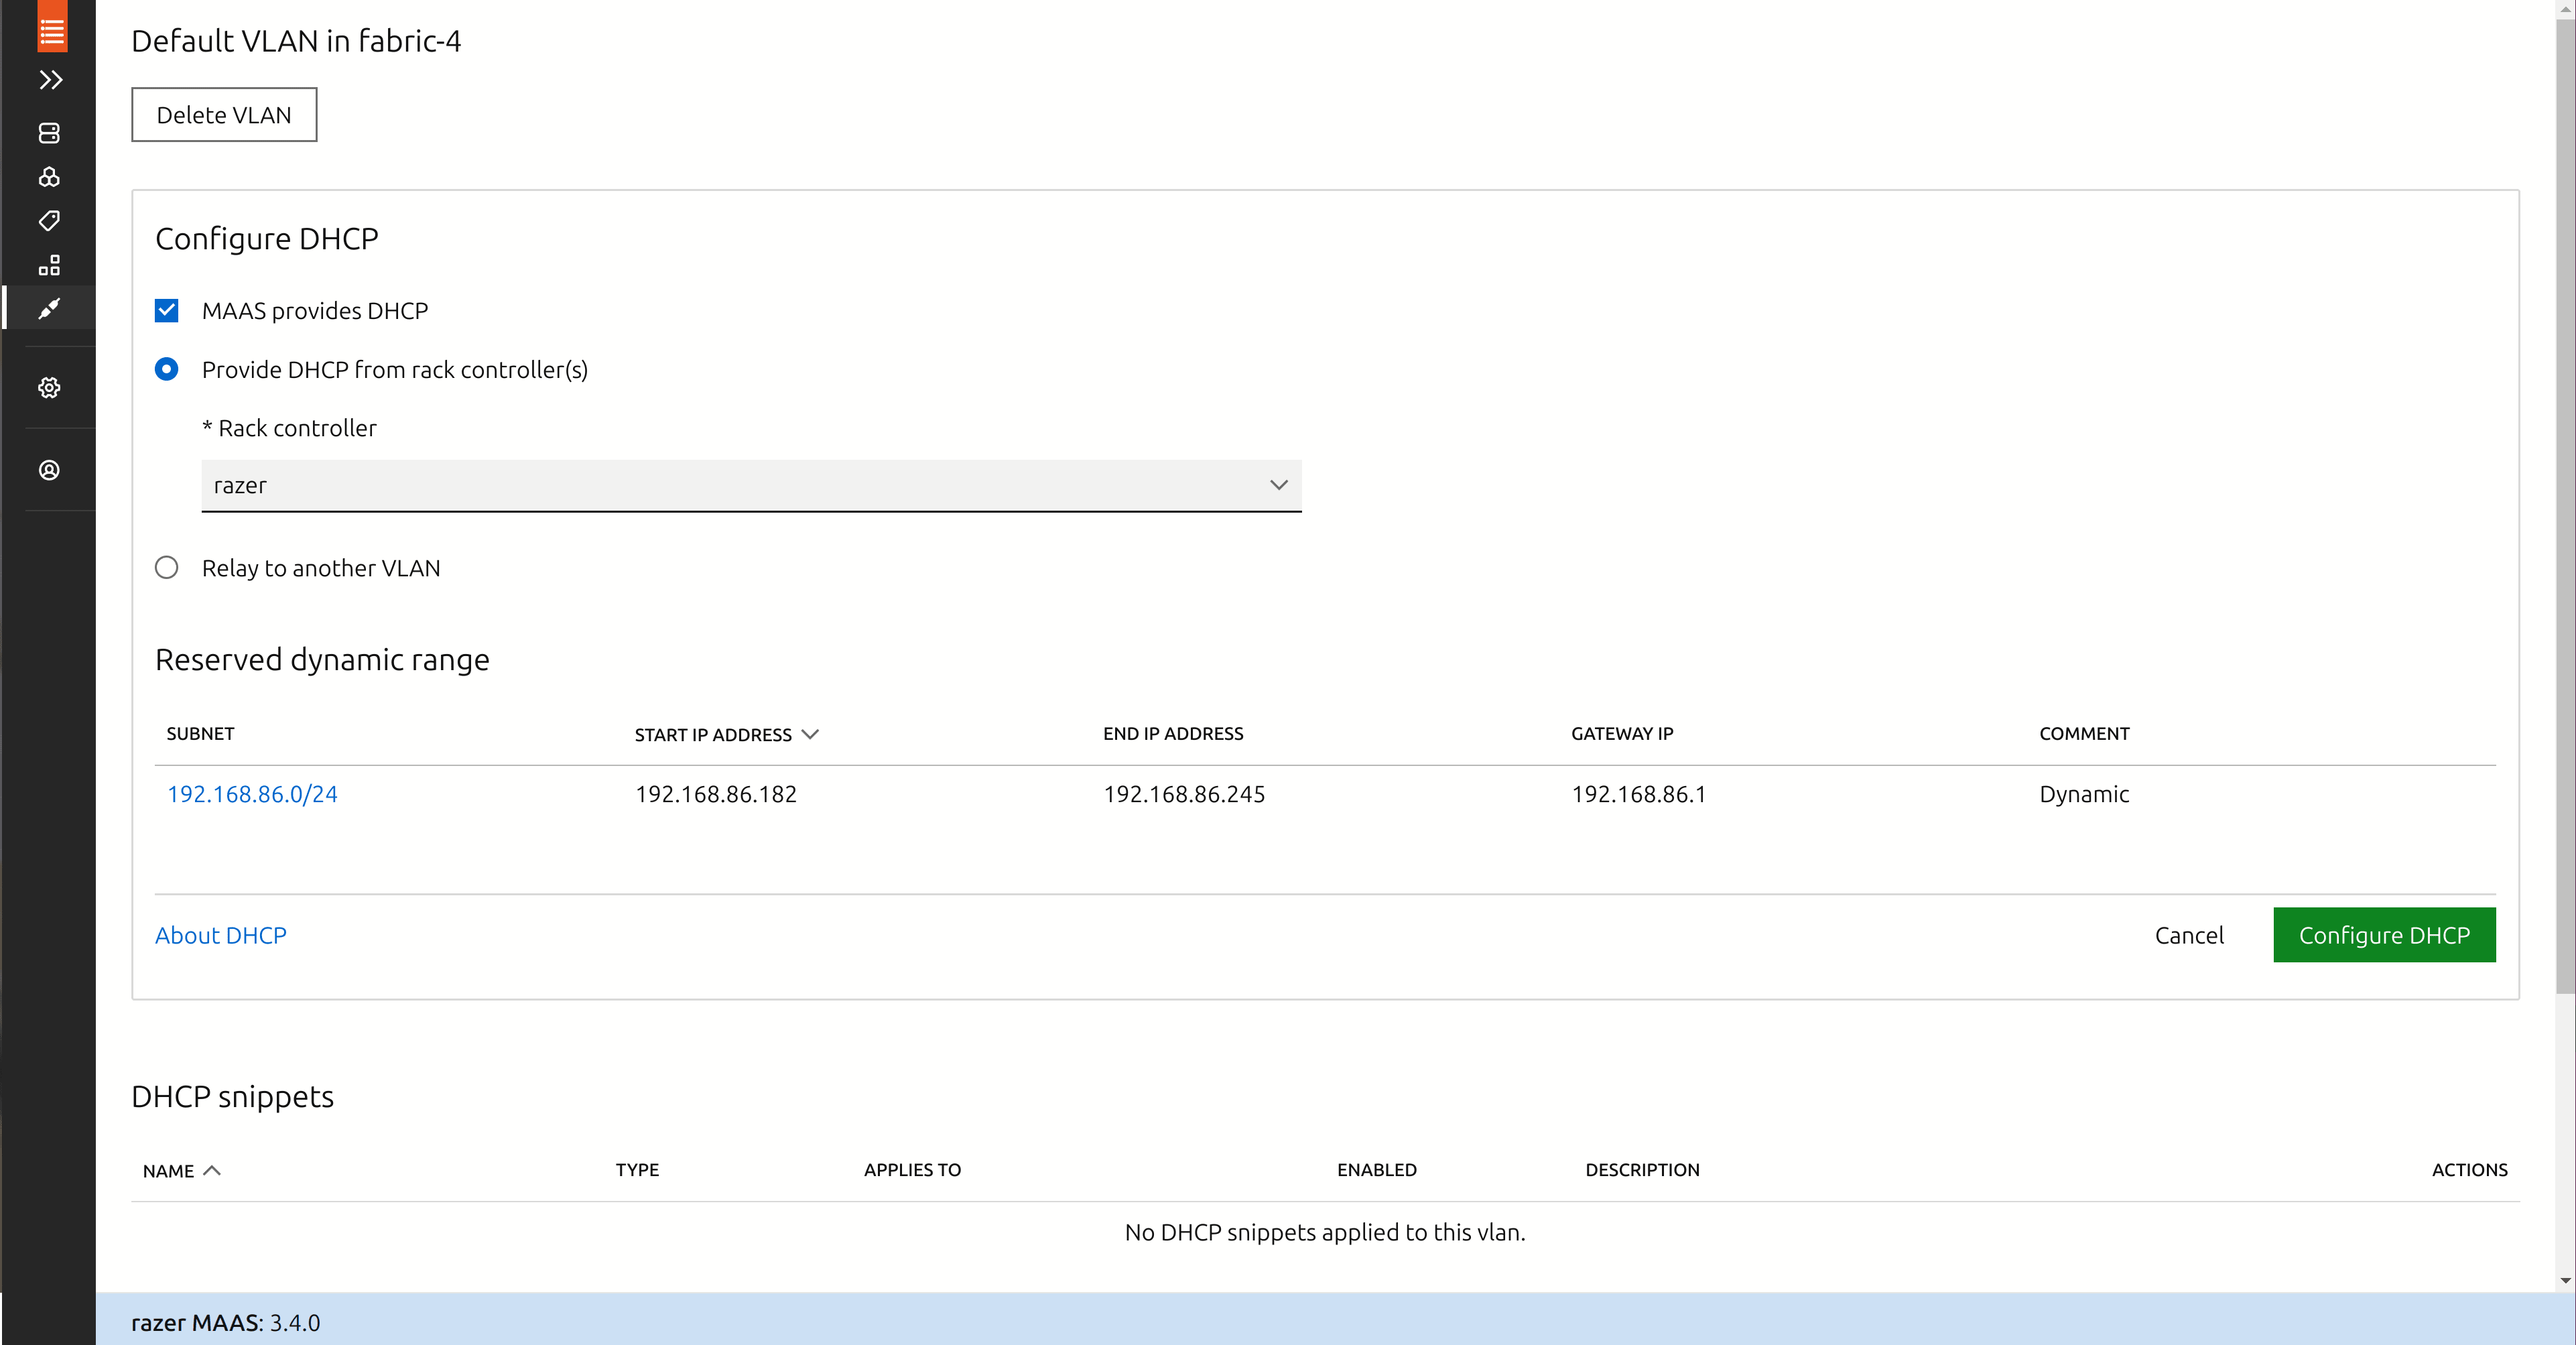Uncheck MAAS provides DHCP checkbox
The width and height of the screenshot is (2576, 1345).
click(x=167, y=311)
